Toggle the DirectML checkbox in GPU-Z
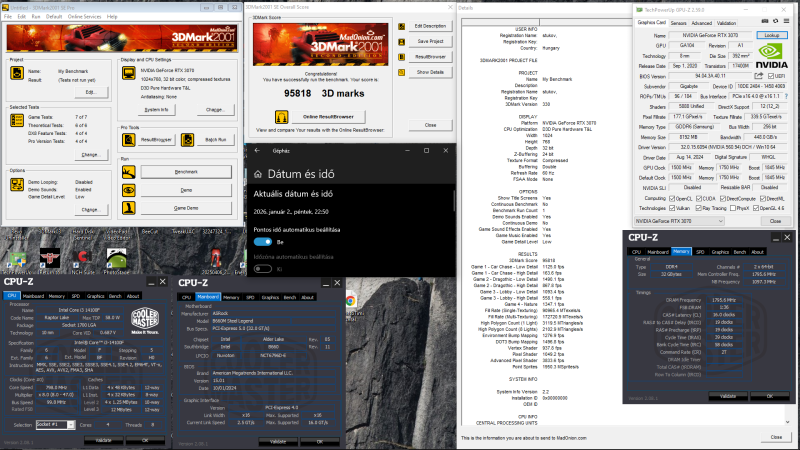 tap(763, 198)
